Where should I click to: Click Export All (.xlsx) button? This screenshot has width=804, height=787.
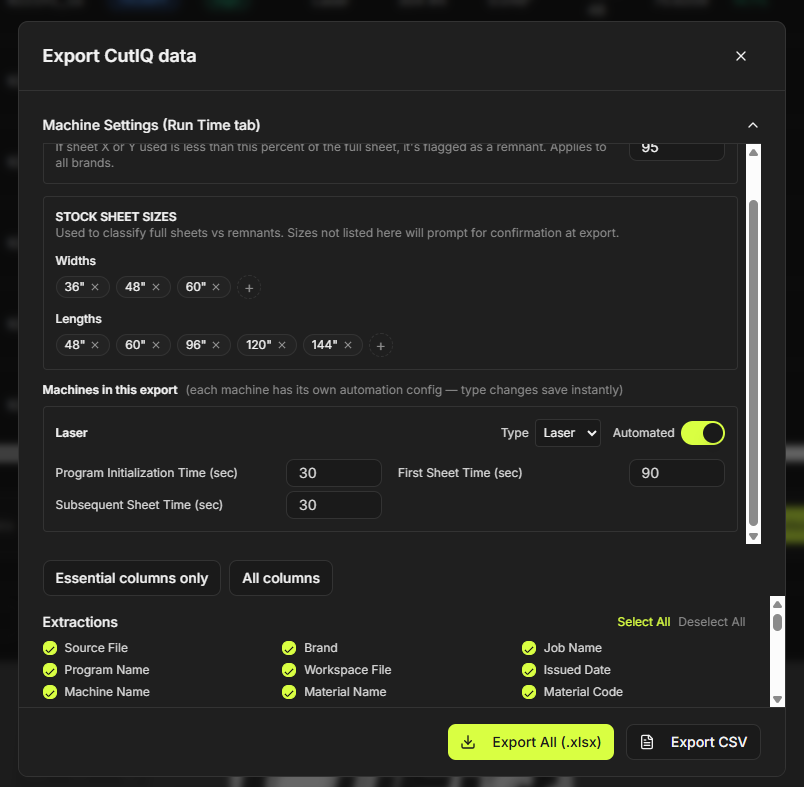(531, 742)
